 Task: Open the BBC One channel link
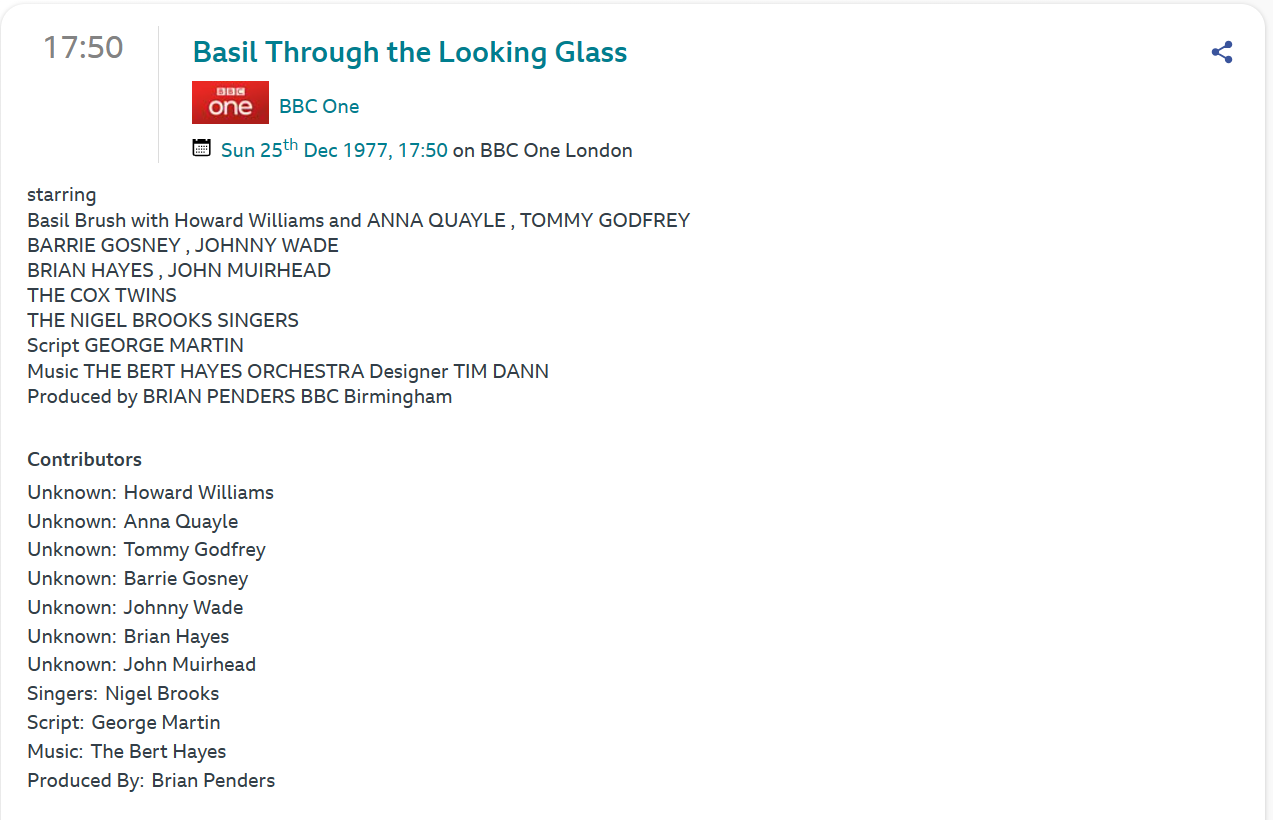(319, 107)
